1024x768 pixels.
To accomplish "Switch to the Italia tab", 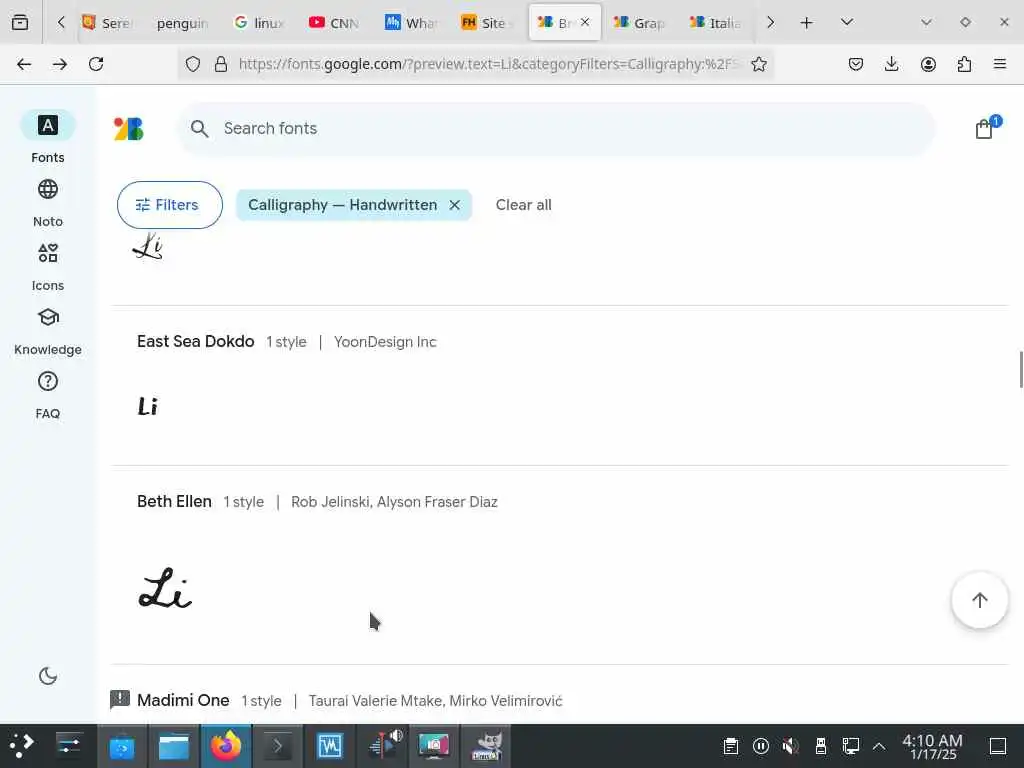I will pyautogui.click(x=715, y=23).
